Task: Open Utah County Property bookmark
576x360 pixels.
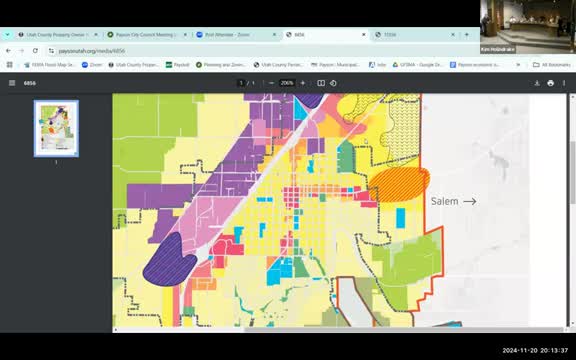Action: [134, 65]
